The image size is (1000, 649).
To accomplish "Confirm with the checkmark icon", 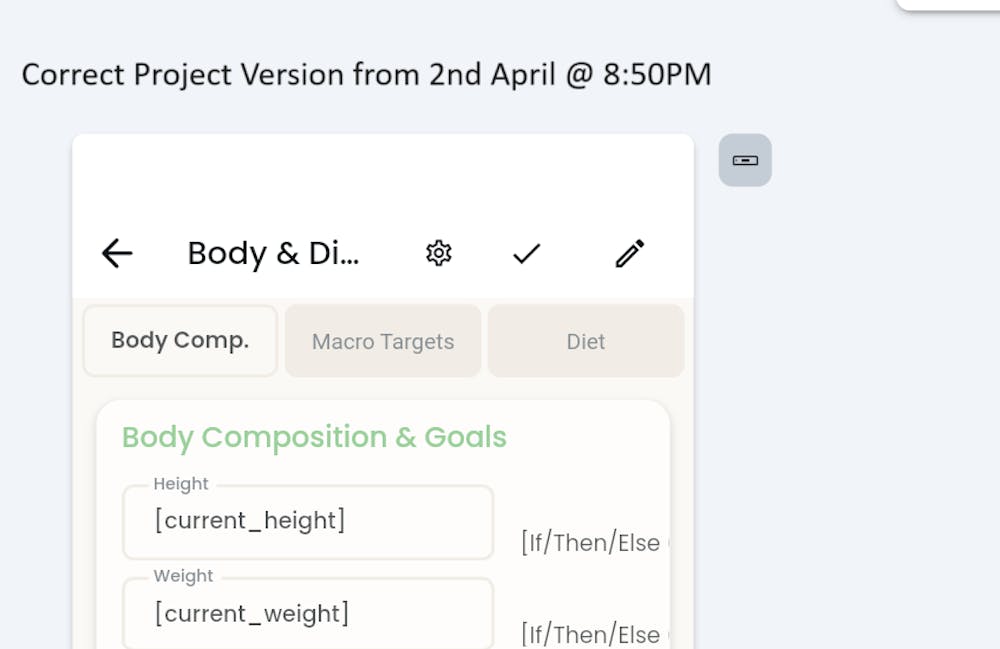I will point(526,254).
